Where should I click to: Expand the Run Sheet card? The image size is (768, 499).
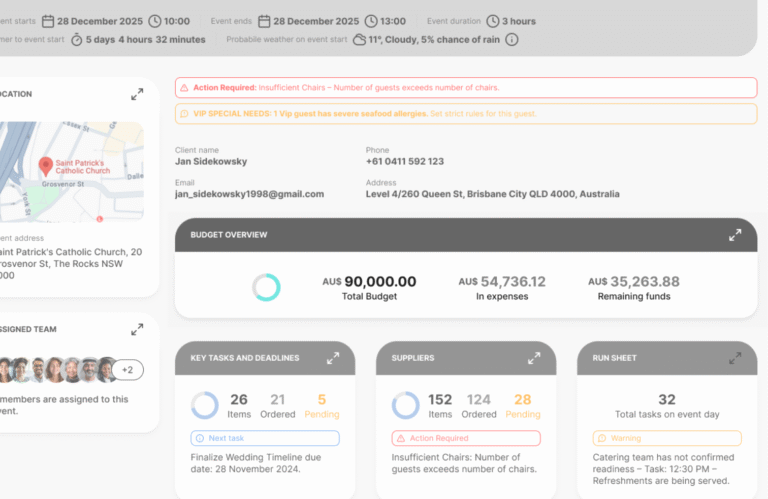[735, 358]
